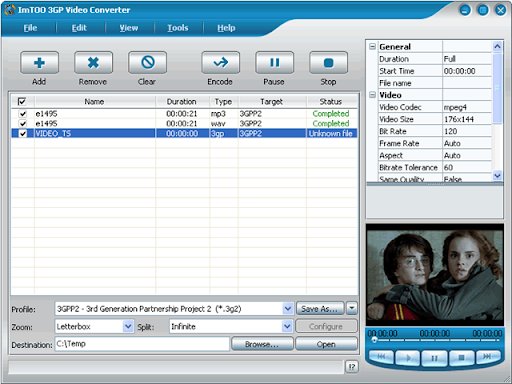This screenshot has width=512, height=384.
Task: Open the Edit menu
Action: point(79,28)
